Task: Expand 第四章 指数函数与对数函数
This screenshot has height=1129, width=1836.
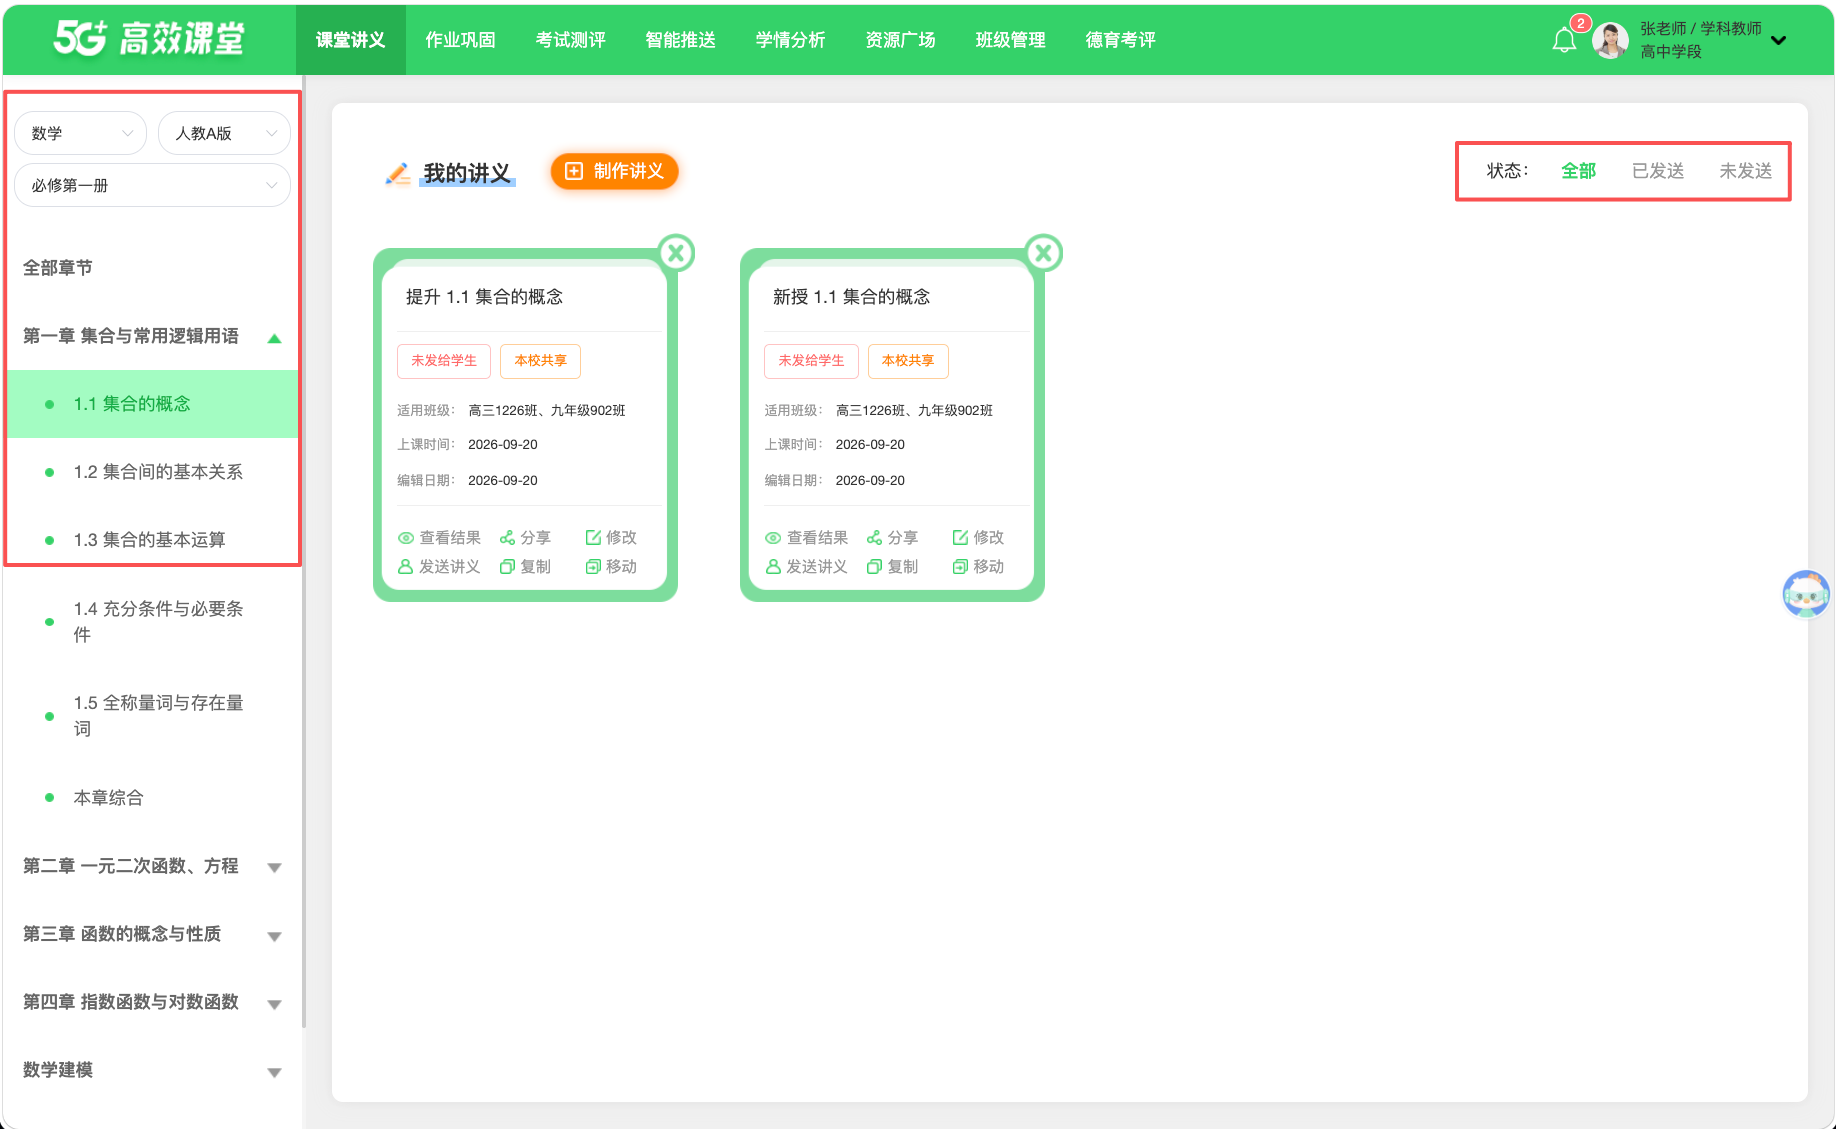Action: (x=274, y=1004)
